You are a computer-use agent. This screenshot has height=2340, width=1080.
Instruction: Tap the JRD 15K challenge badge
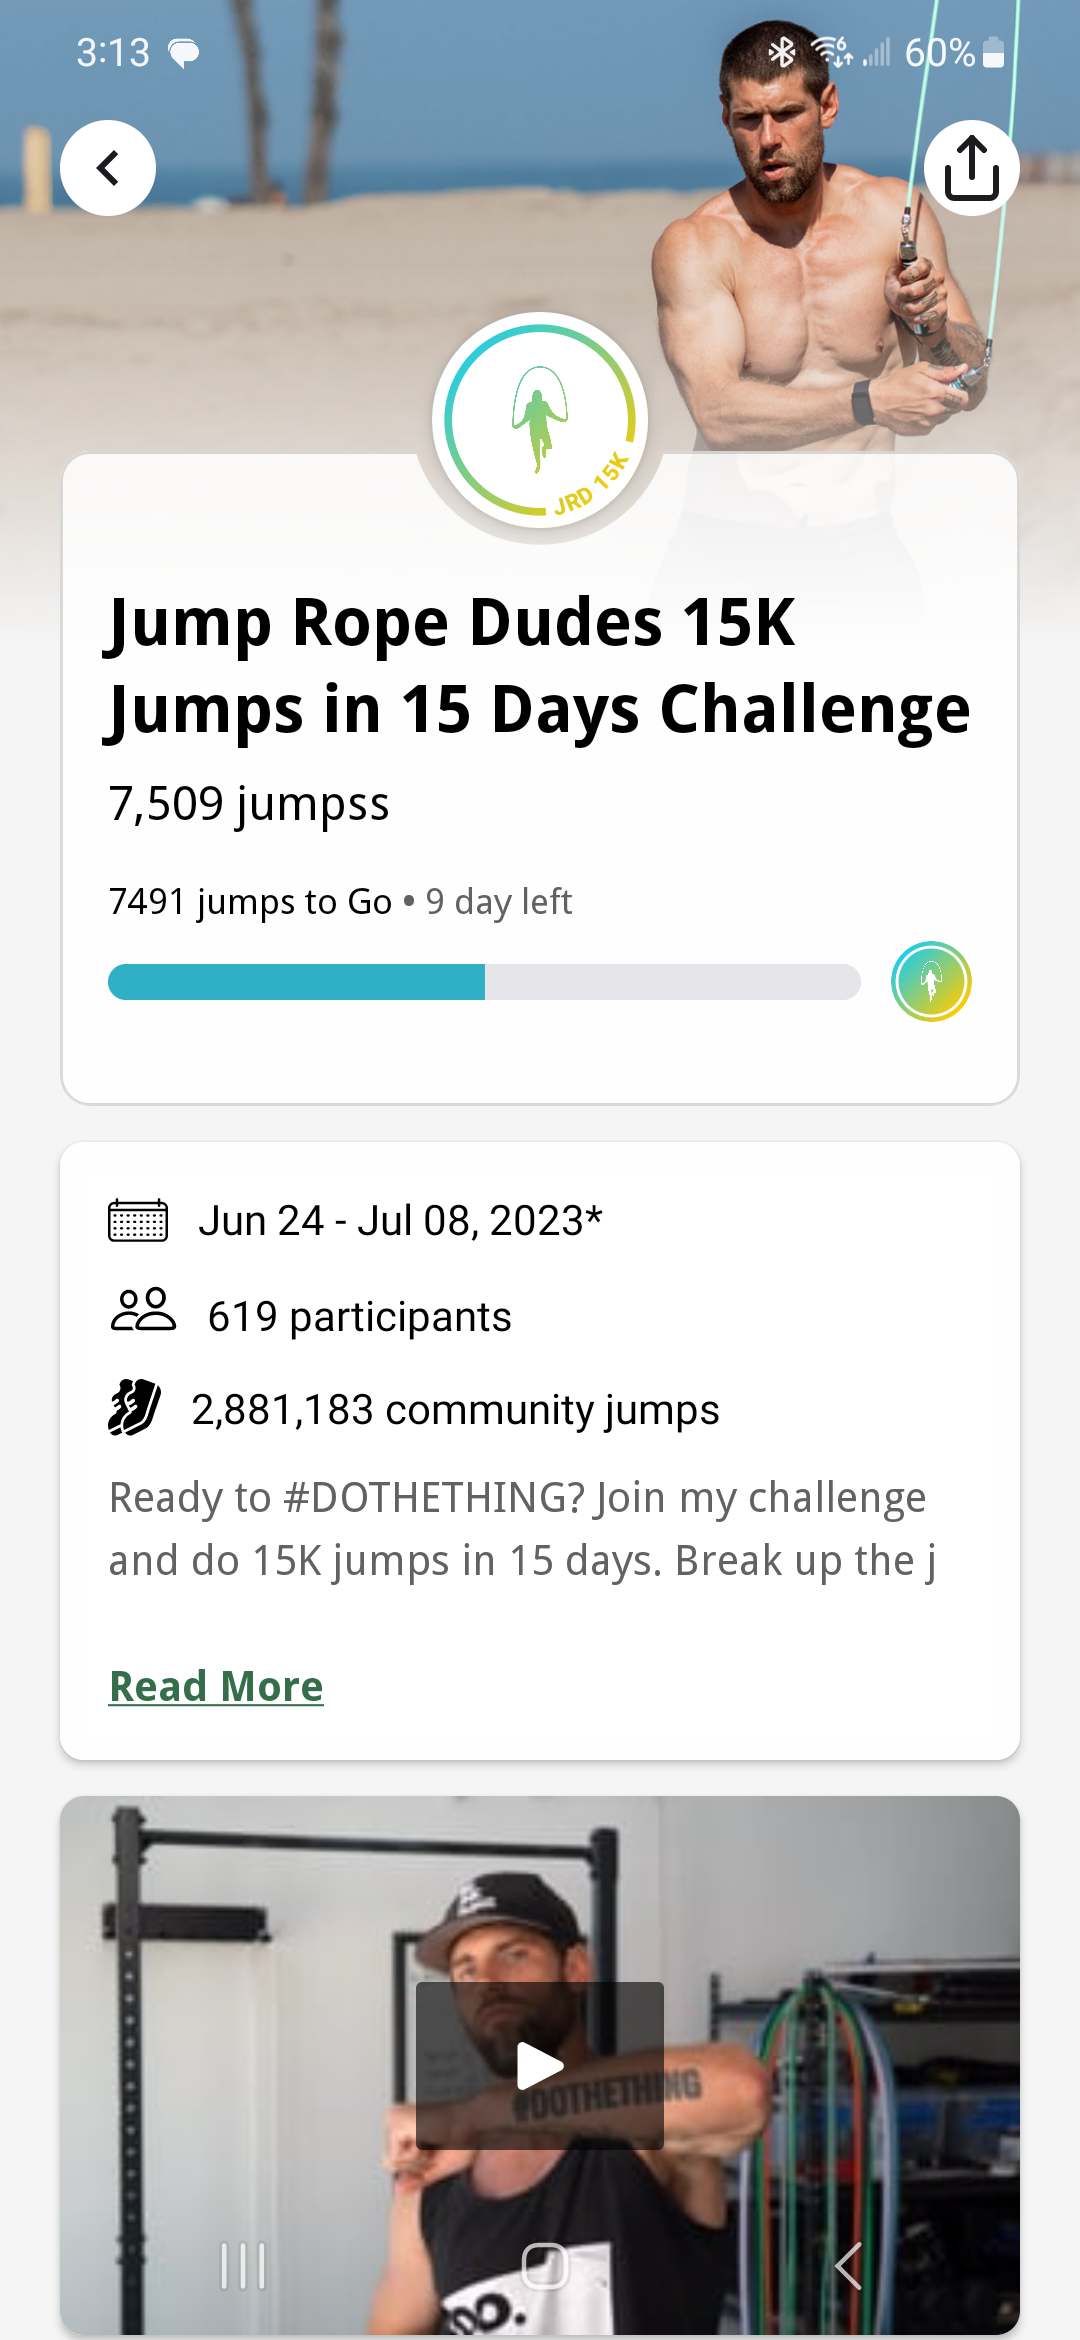[x=540, y=421]
